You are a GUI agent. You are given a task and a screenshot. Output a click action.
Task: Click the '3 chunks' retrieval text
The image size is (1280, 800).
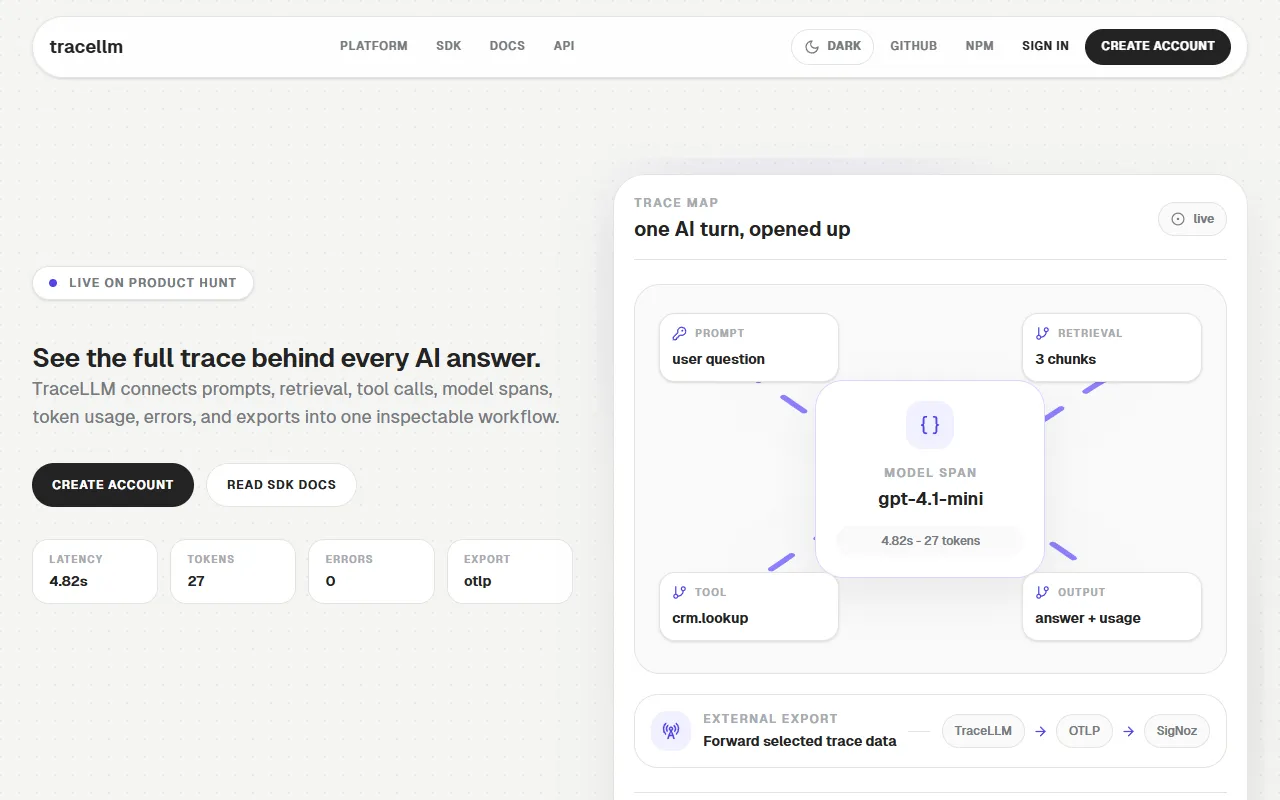(x=1066, y=359)
